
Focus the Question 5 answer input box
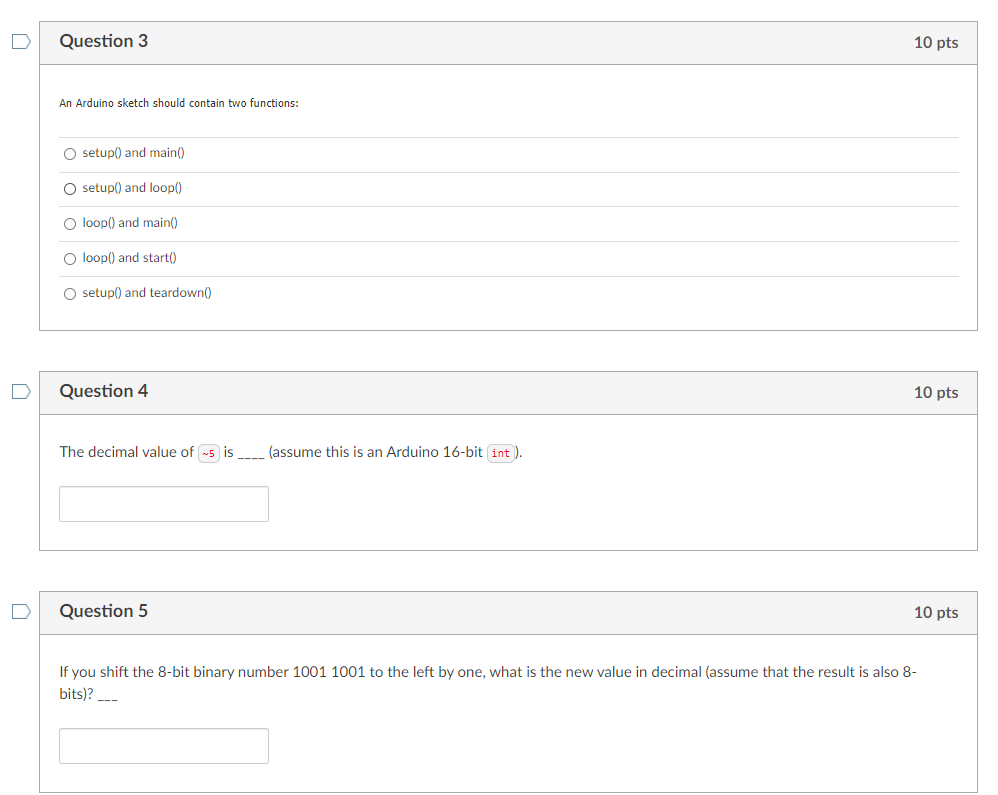(164, 746)
